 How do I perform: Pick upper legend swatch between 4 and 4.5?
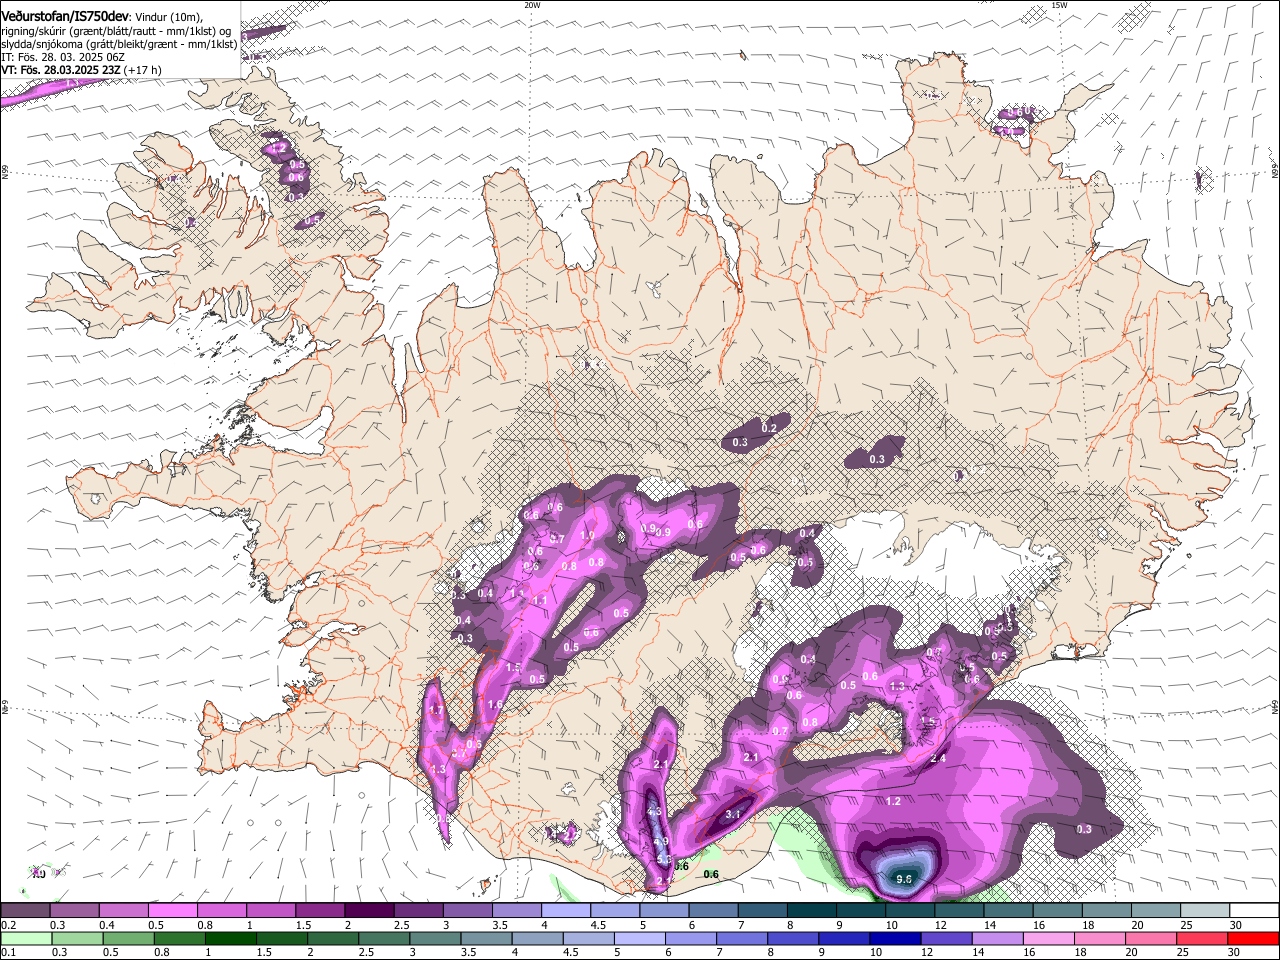pos(566,911)
